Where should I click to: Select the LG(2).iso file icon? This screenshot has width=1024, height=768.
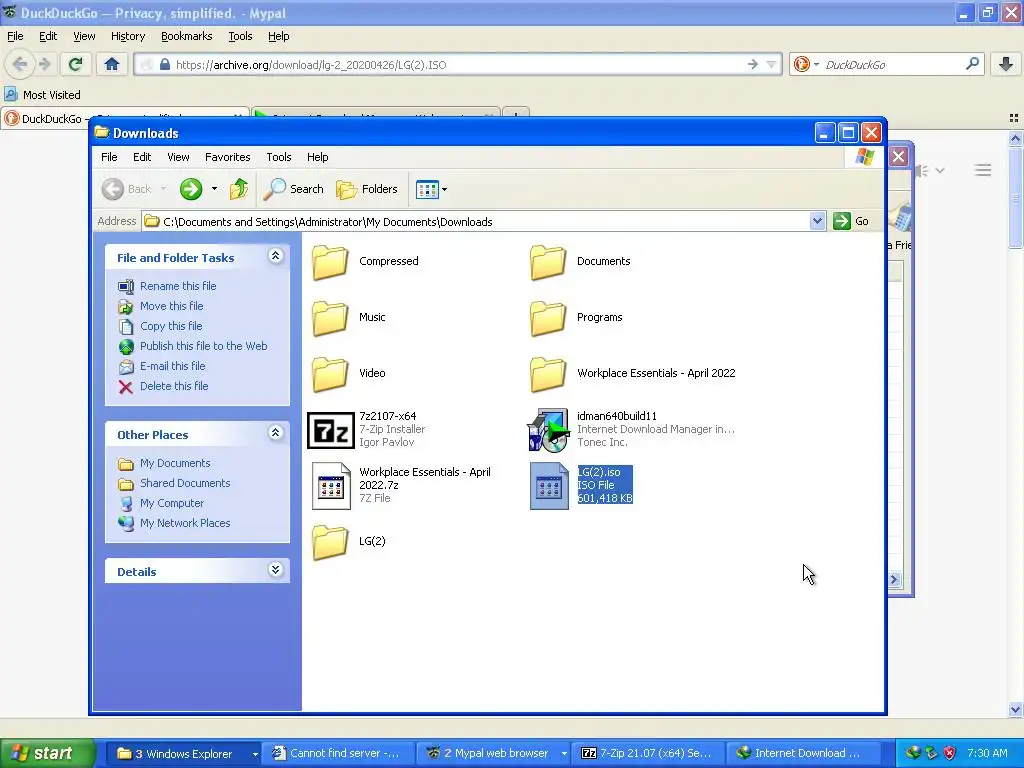tap(549, 485)
